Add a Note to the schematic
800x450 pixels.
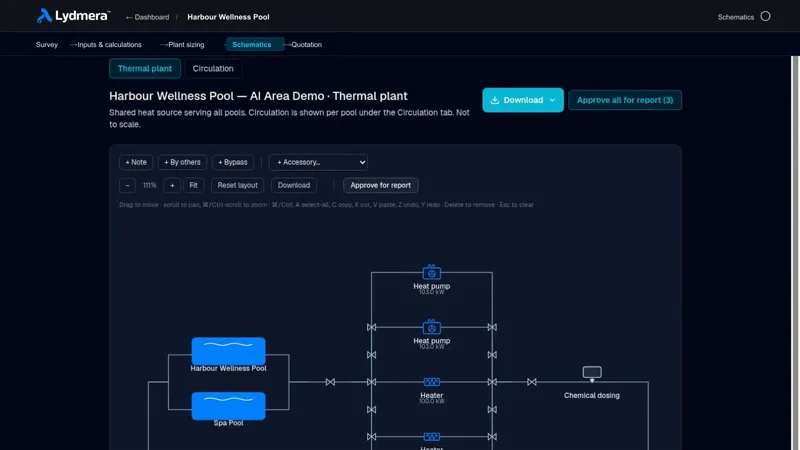(x=136, y=162)
